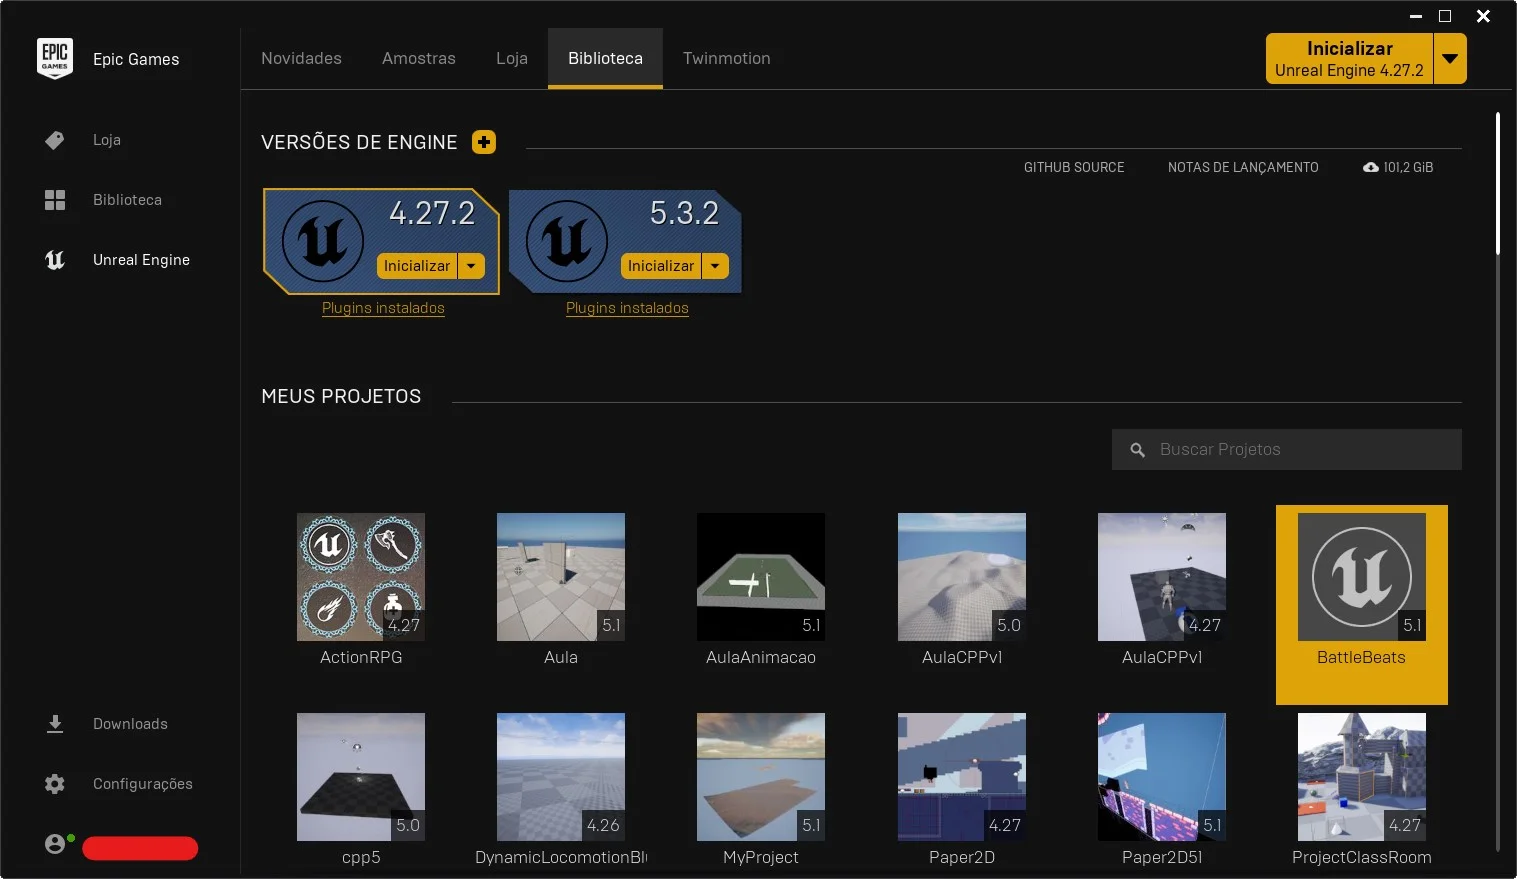Select the BattleBeats project thumbnail
Image resolution: width=1517 pixels, height=879 pixels.
point(1362,577)
